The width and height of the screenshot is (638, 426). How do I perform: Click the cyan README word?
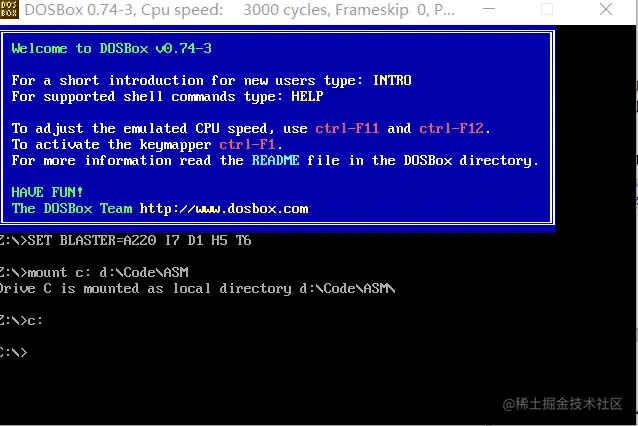pos(275,160)
